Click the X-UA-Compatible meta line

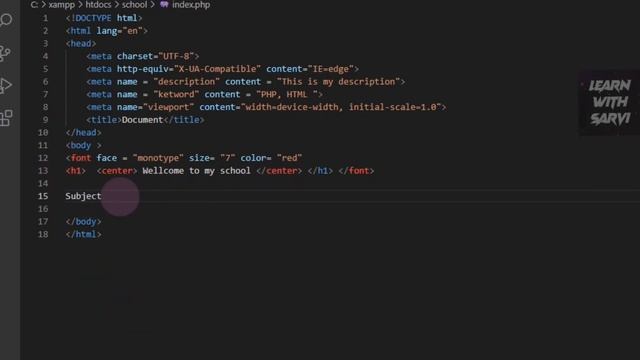[x=222, y=69]
